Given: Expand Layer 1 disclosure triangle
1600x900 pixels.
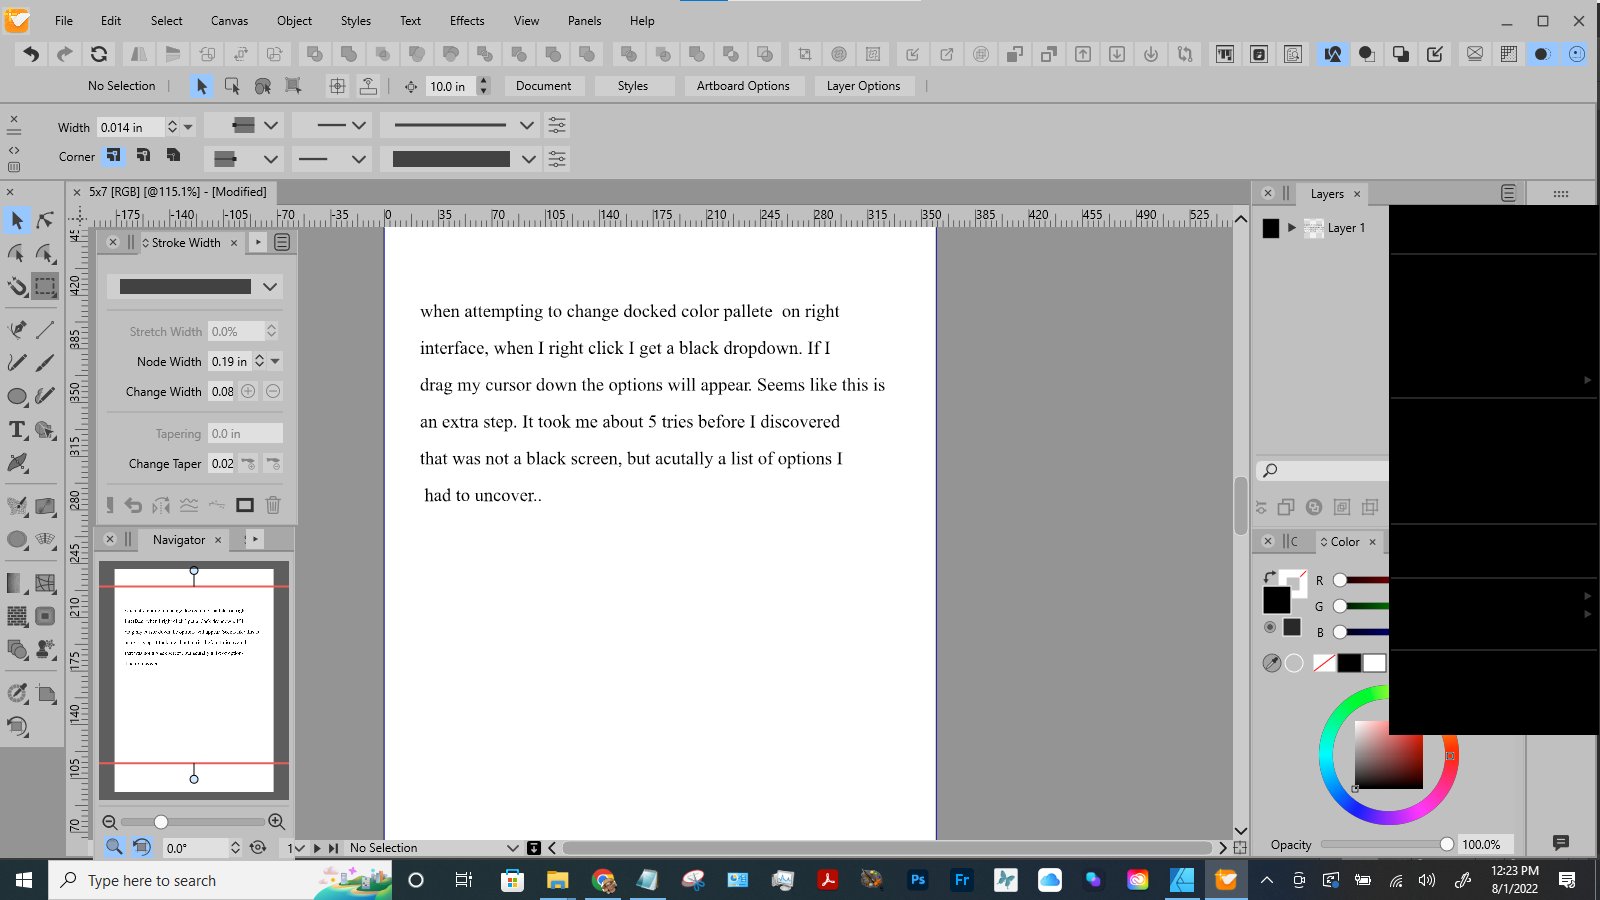Looking at the screenshot, I should (1292, 228).
